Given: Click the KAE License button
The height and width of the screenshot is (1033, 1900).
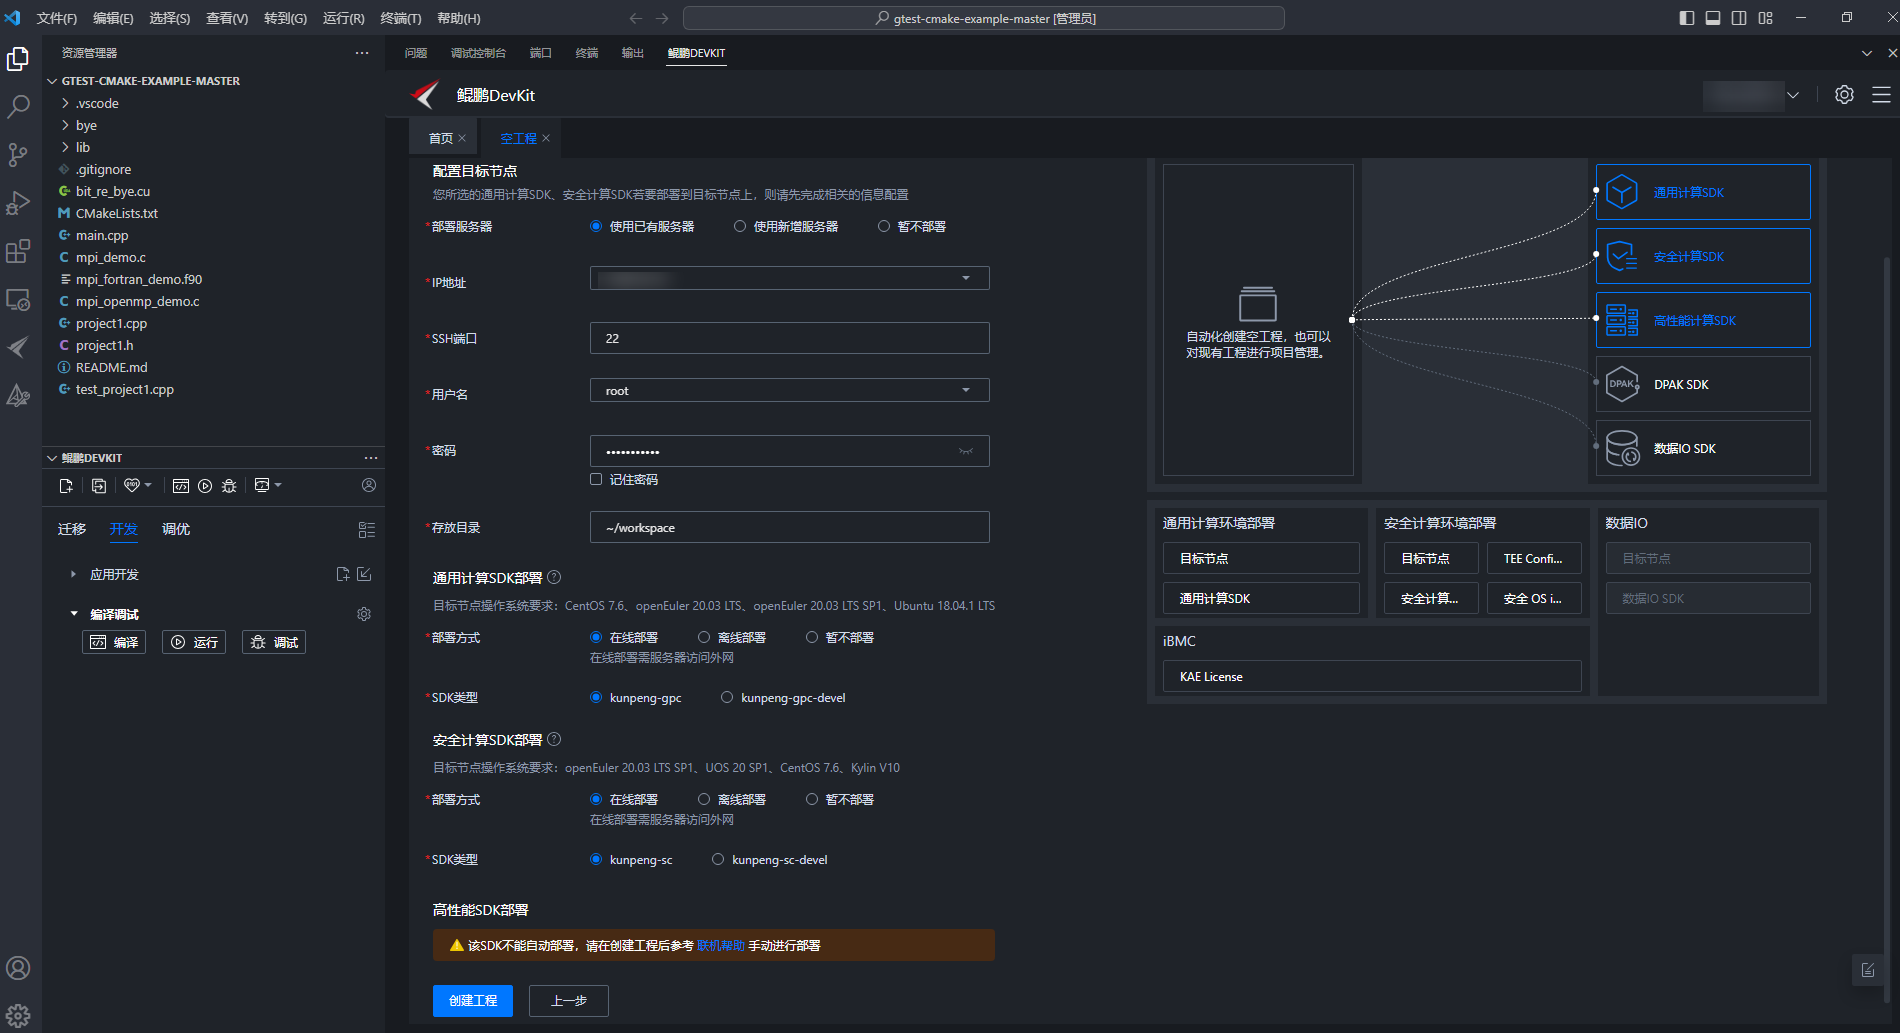Looking at the screenshot, I should point(1372,676).
